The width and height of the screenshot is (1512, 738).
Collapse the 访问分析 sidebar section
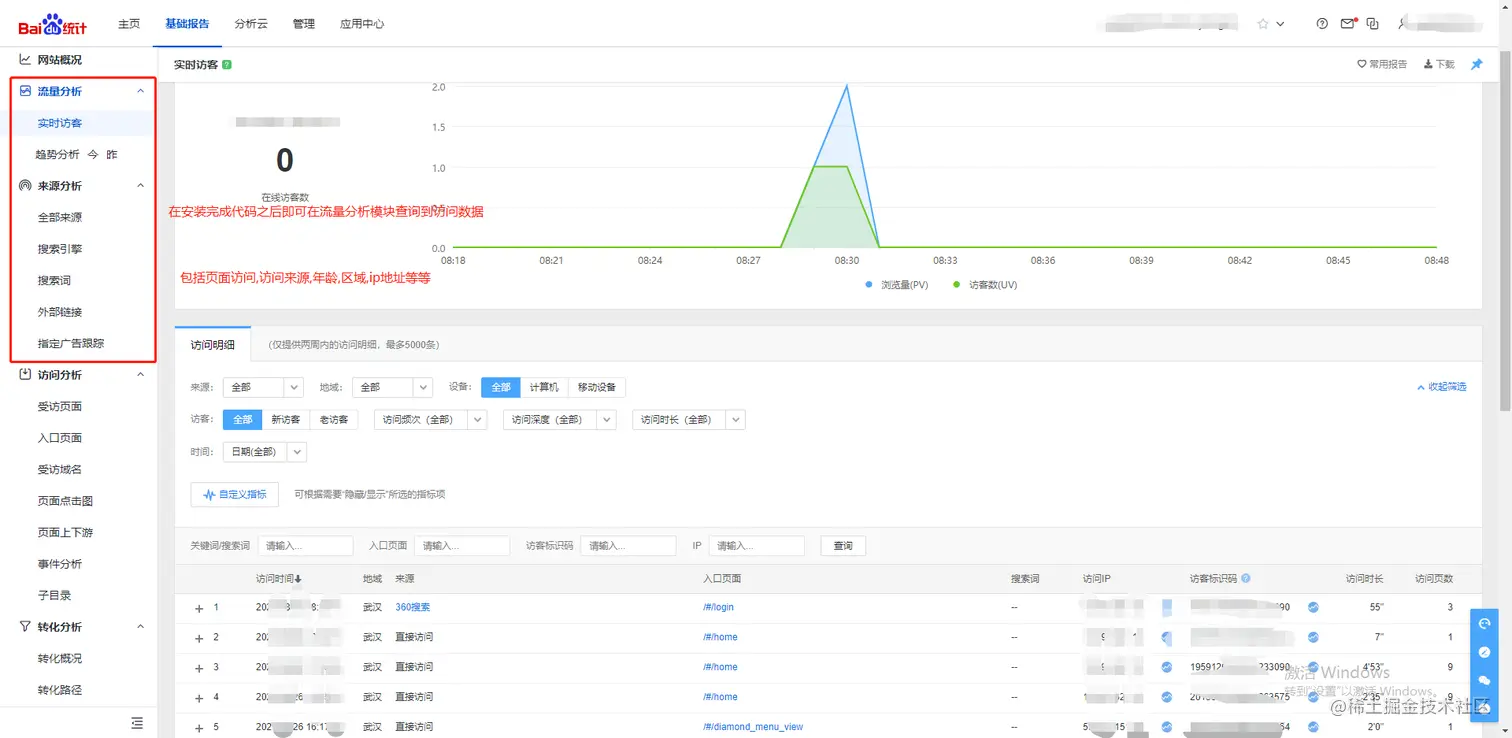click(140, 375)
